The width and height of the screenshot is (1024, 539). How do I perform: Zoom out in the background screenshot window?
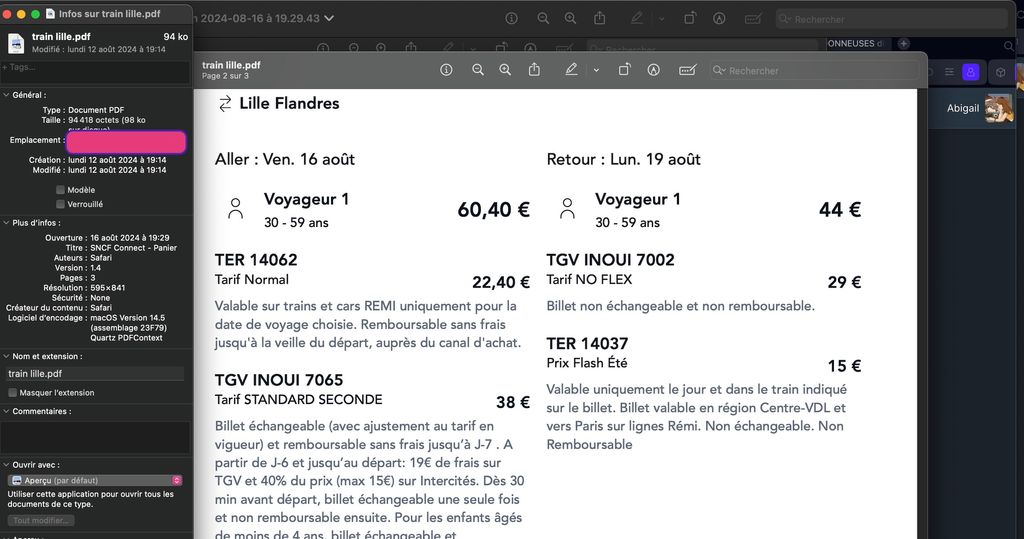[x=543, y=18]
